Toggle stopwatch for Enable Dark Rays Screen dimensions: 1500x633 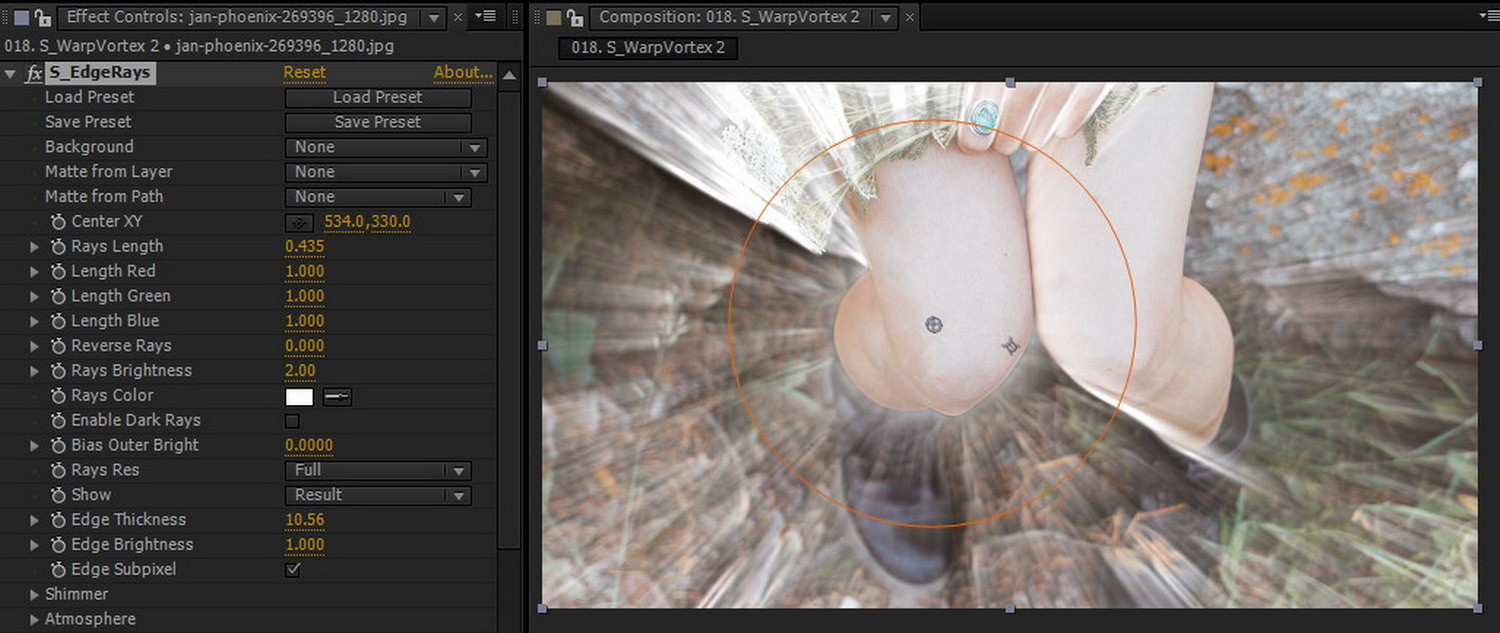tap(57, 421)
